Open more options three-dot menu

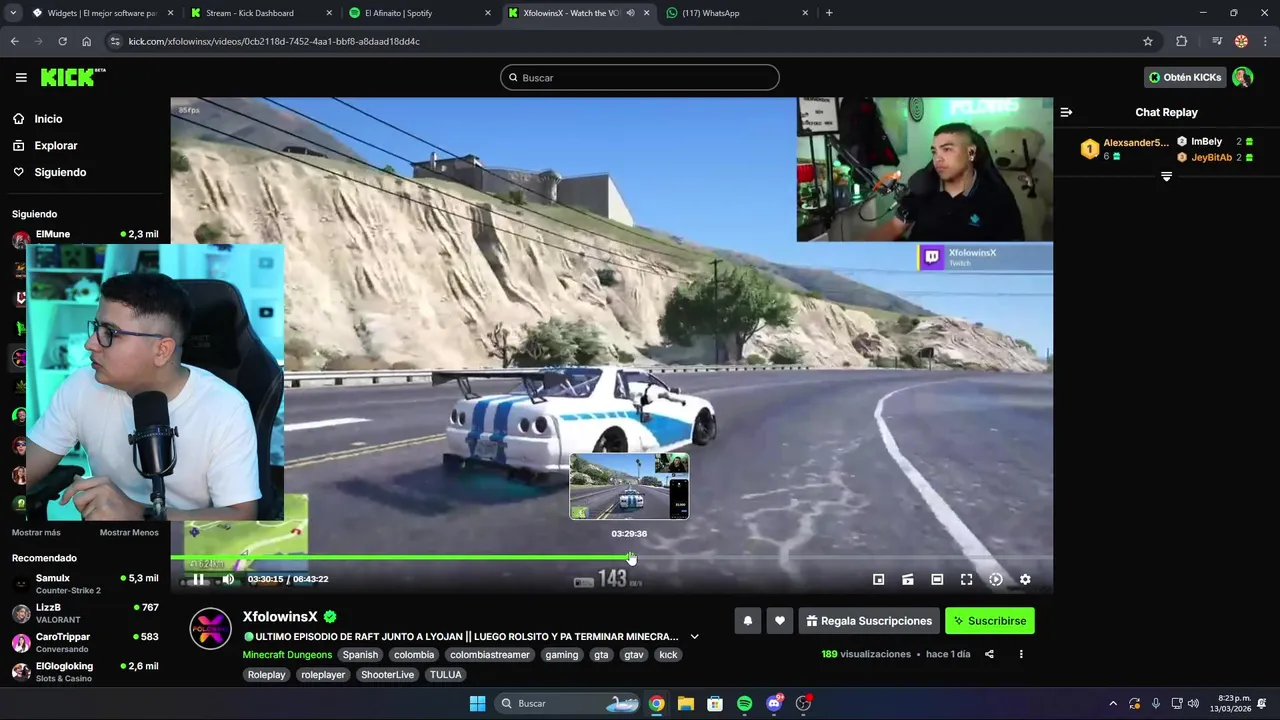[1021, 654]
